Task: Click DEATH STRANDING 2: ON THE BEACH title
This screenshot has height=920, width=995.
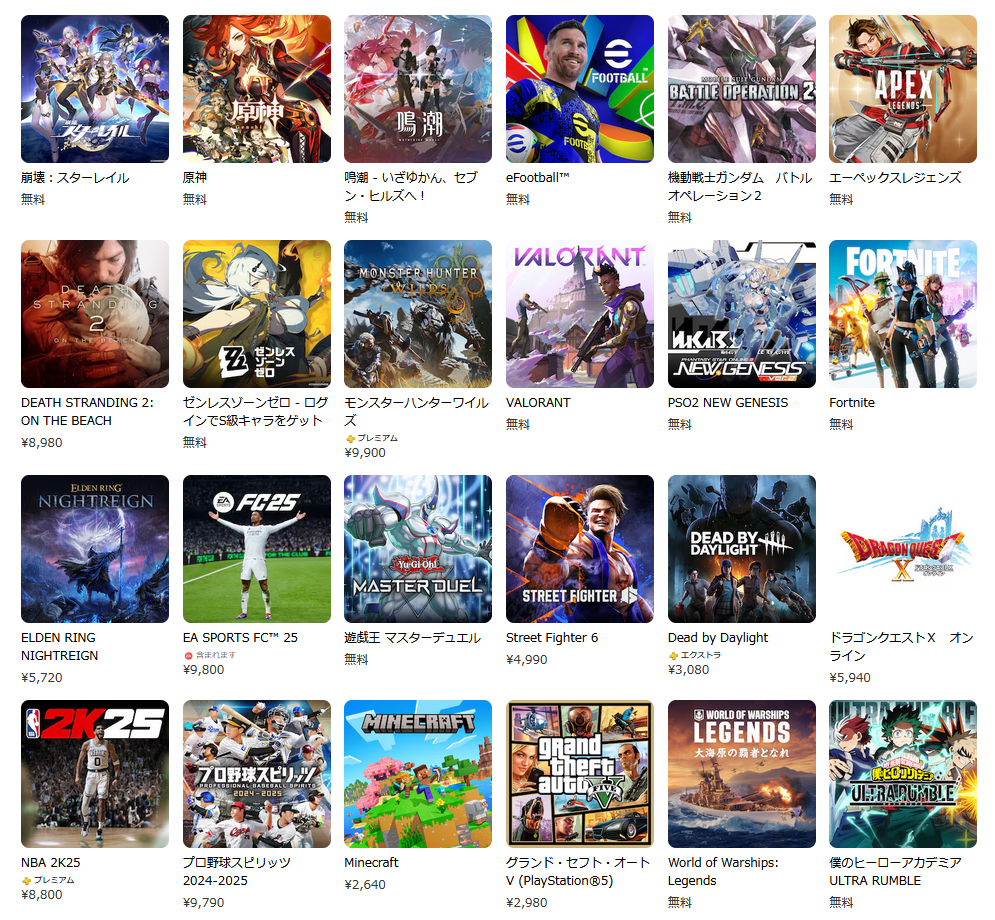Action: click(x=88, y=412)
